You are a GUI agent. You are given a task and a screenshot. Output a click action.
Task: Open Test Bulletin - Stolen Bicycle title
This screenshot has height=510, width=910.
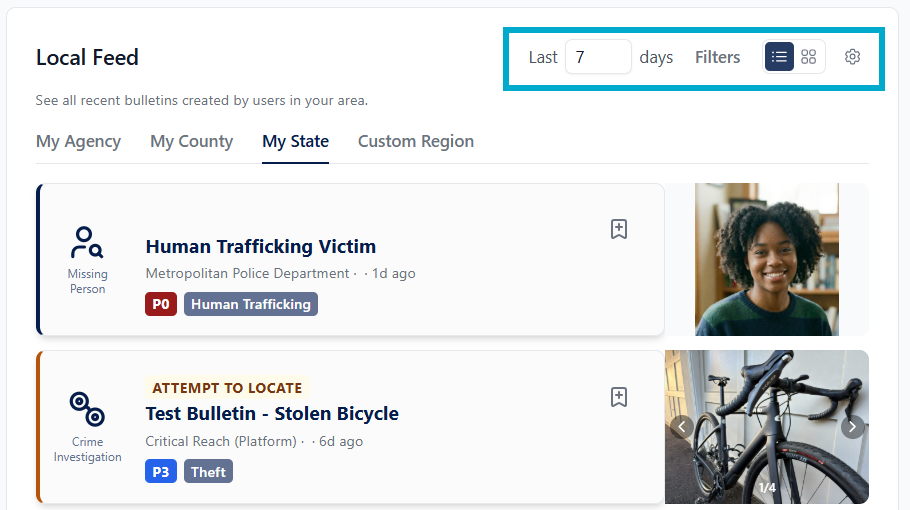[x=272, y=414]
